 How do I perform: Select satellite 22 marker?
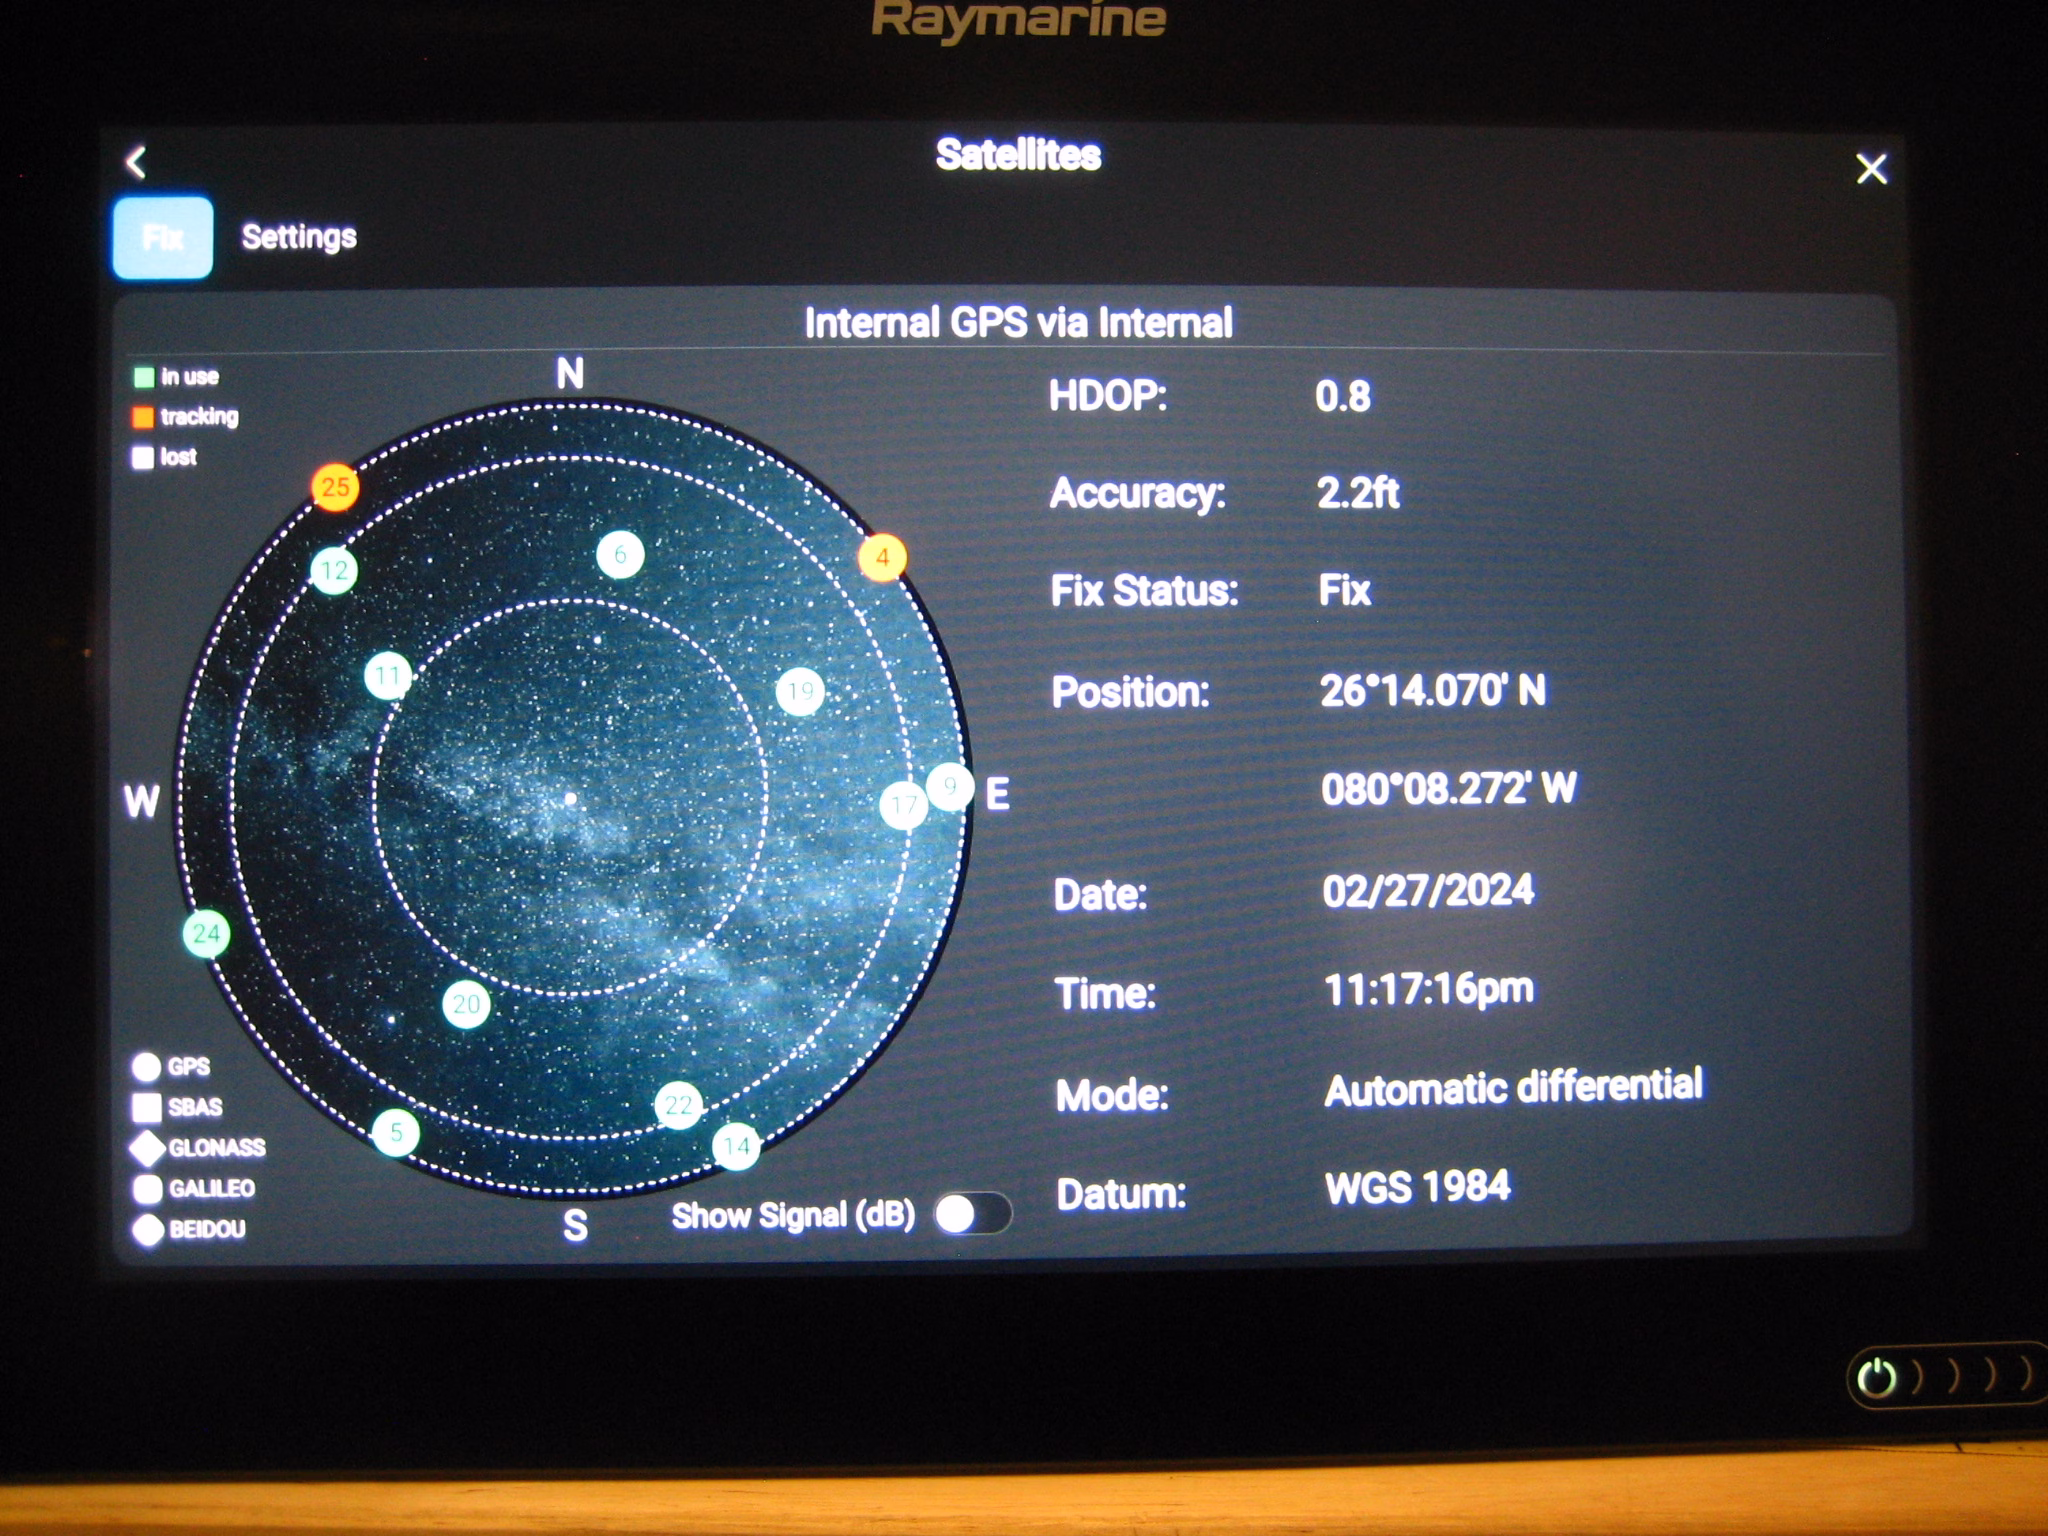click(x=678, y=1105)
